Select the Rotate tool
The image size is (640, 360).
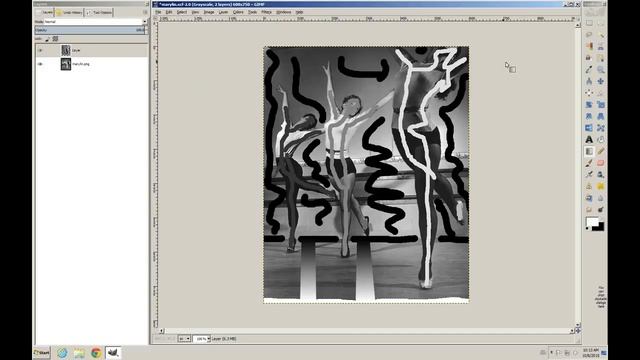589,104
